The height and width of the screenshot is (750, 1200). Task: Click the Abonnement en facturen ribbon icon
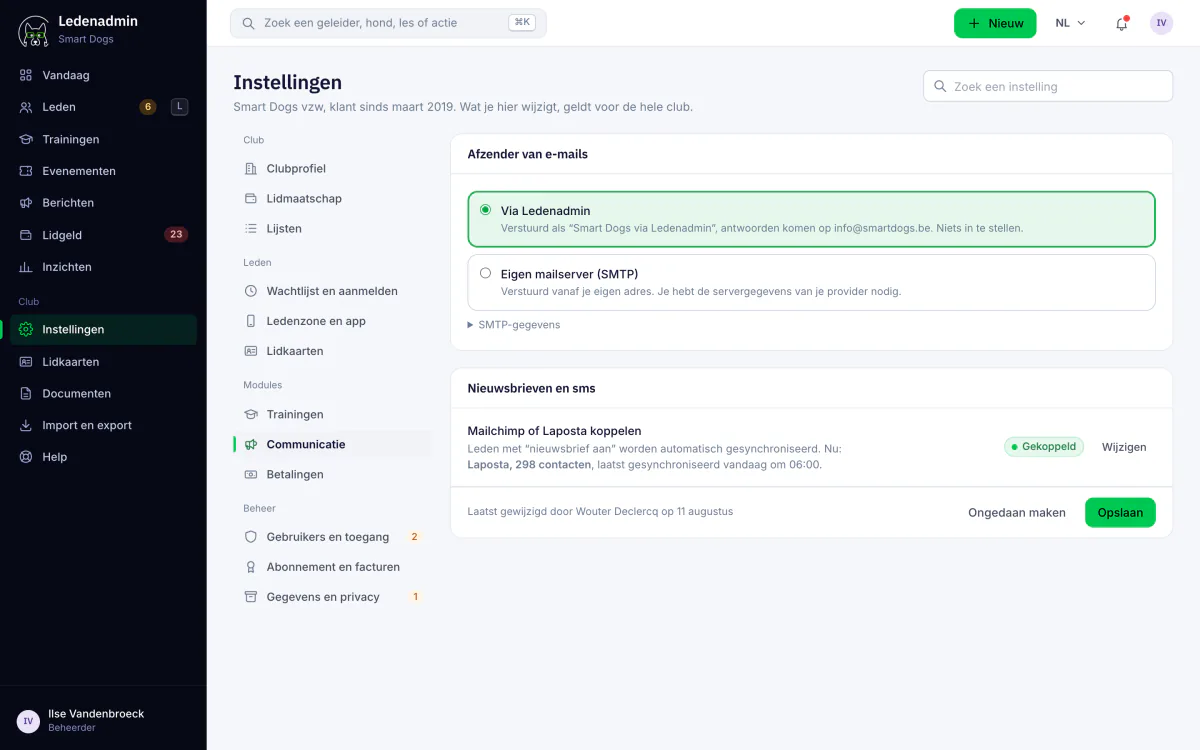pyautogui.click(x=251, y=567)
